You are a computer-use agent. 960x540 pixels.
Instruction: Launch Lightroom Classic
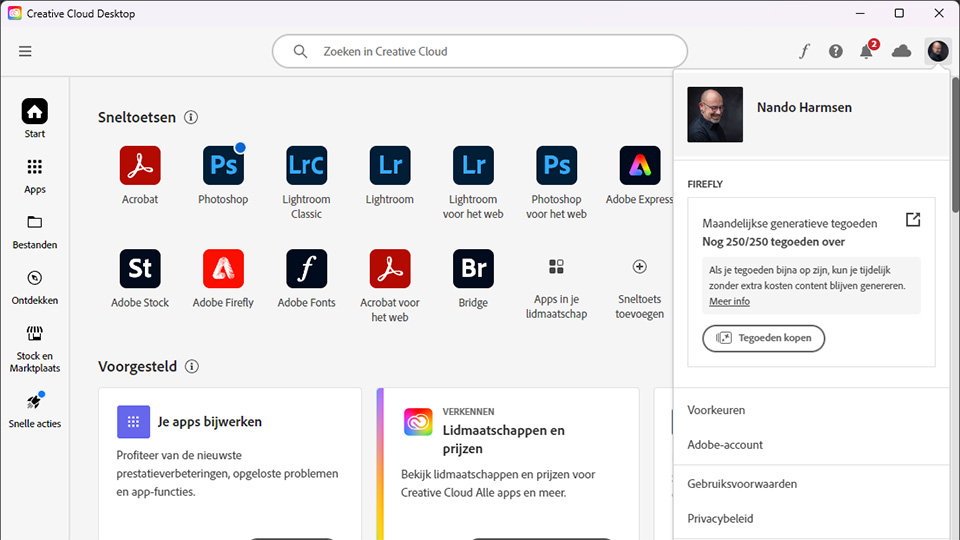click(307, 182)
